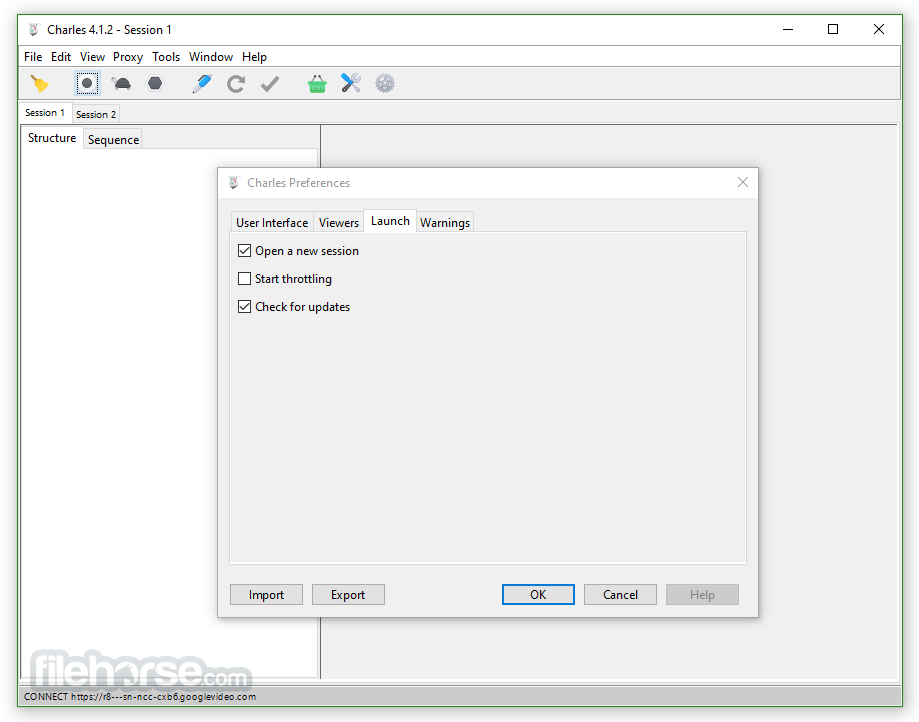Screen dimensions: 919x722
Task: Toggle 'Check for updates' checkbox
Action: pyautogui.click(x=244, y=306)
